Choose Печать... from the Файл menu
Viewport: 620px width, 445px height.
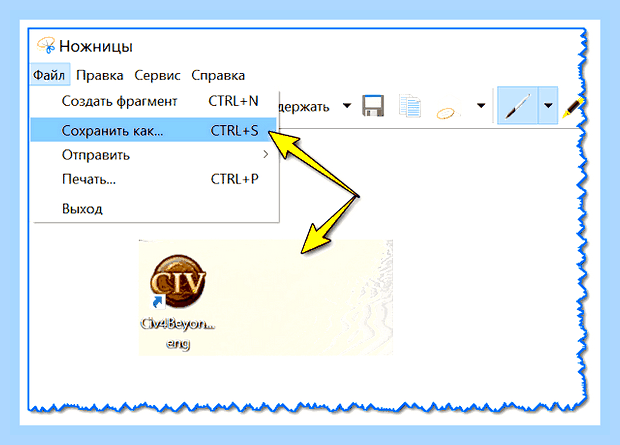point(155,179)
